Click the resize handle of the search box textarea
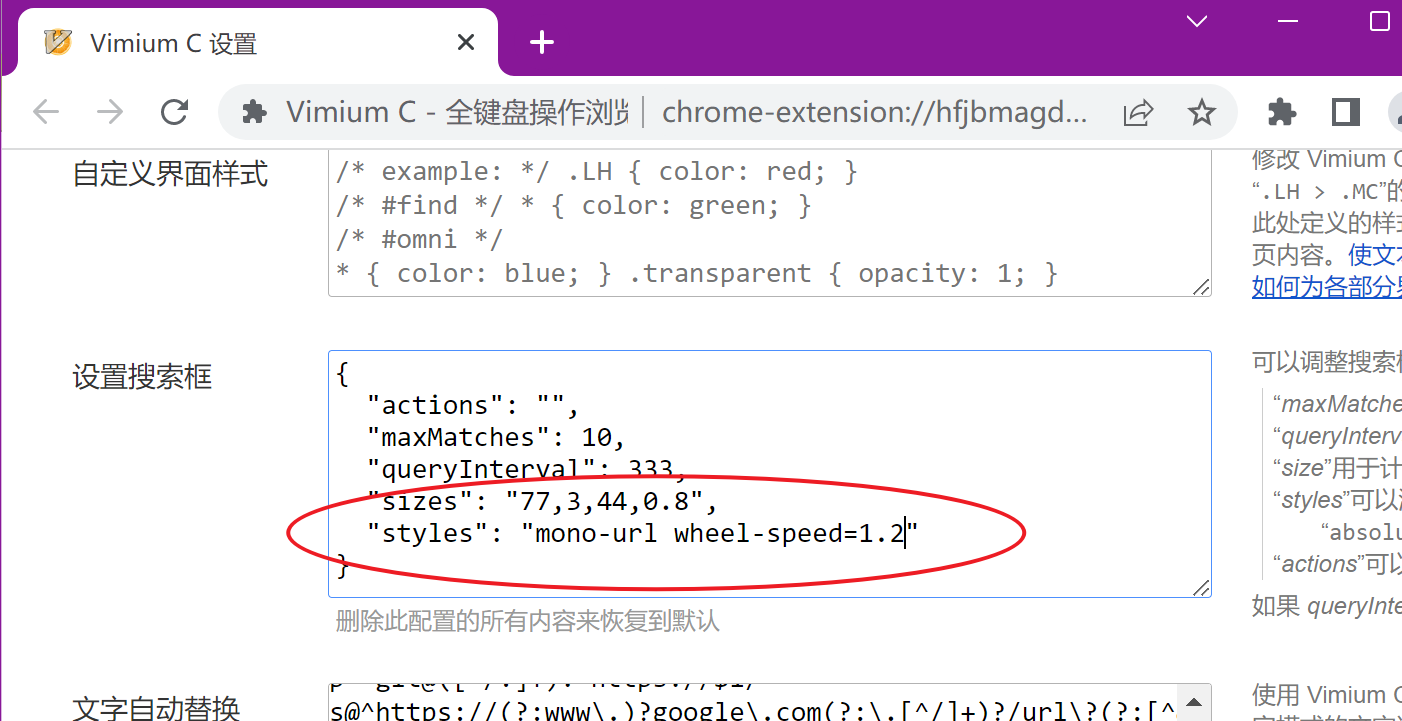Viewport: 1402px width, 721px height. (x=1201, y=590)
